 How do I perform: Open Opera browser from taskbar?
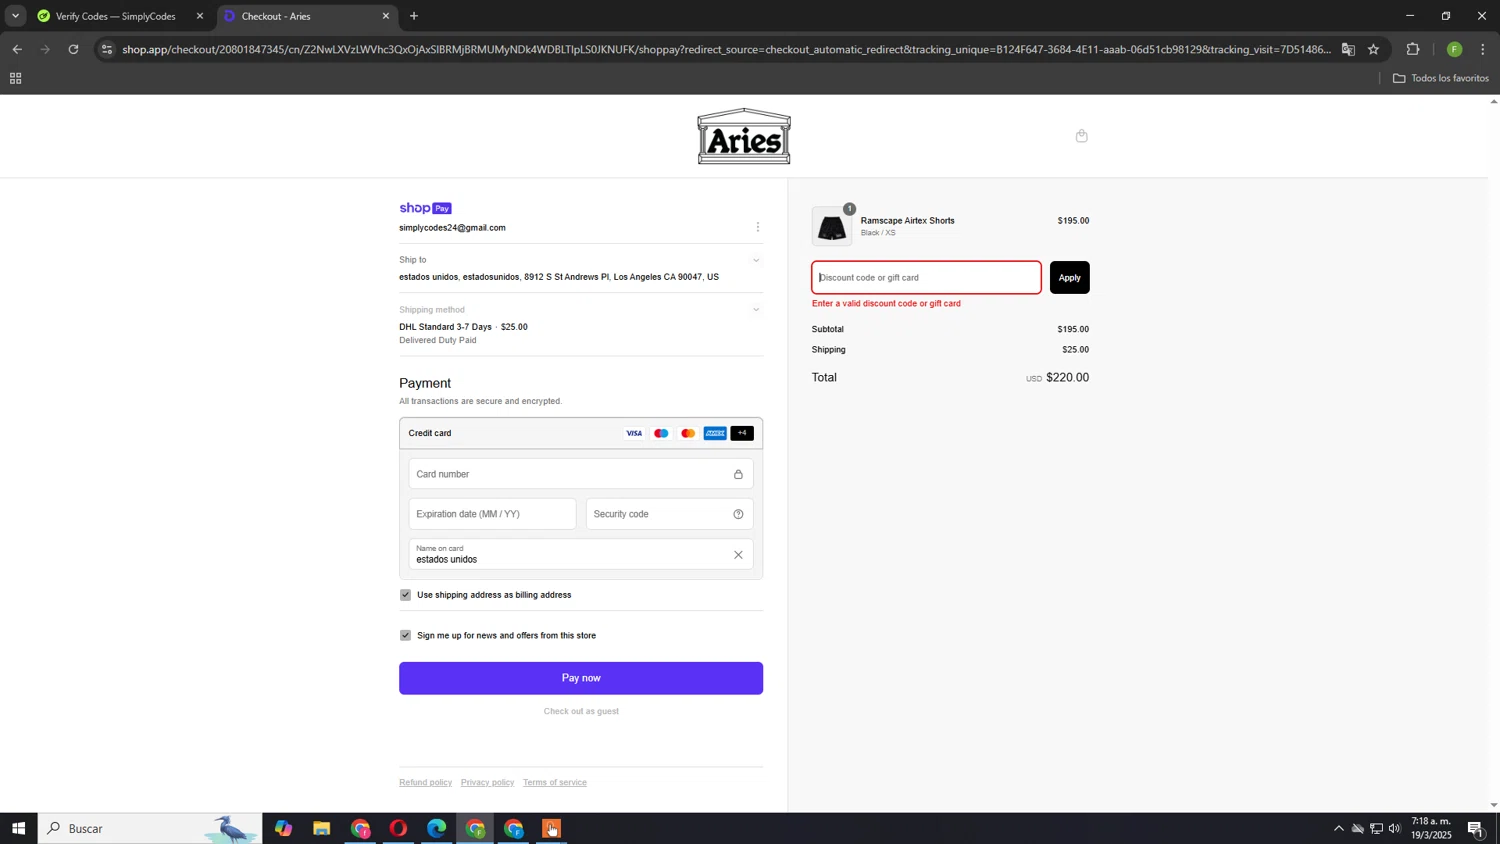[x=398, y=828]
